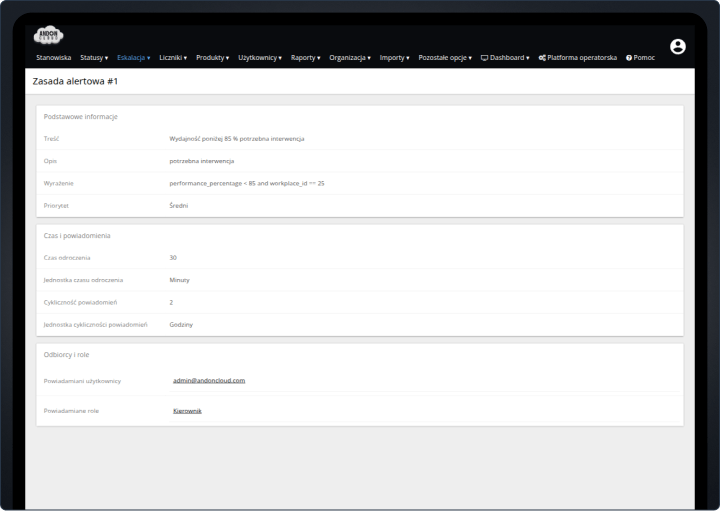Click the AndonCloud logo
Image resolution: width=720 pixels, height=511 pixels.
(x=48, y=36)
